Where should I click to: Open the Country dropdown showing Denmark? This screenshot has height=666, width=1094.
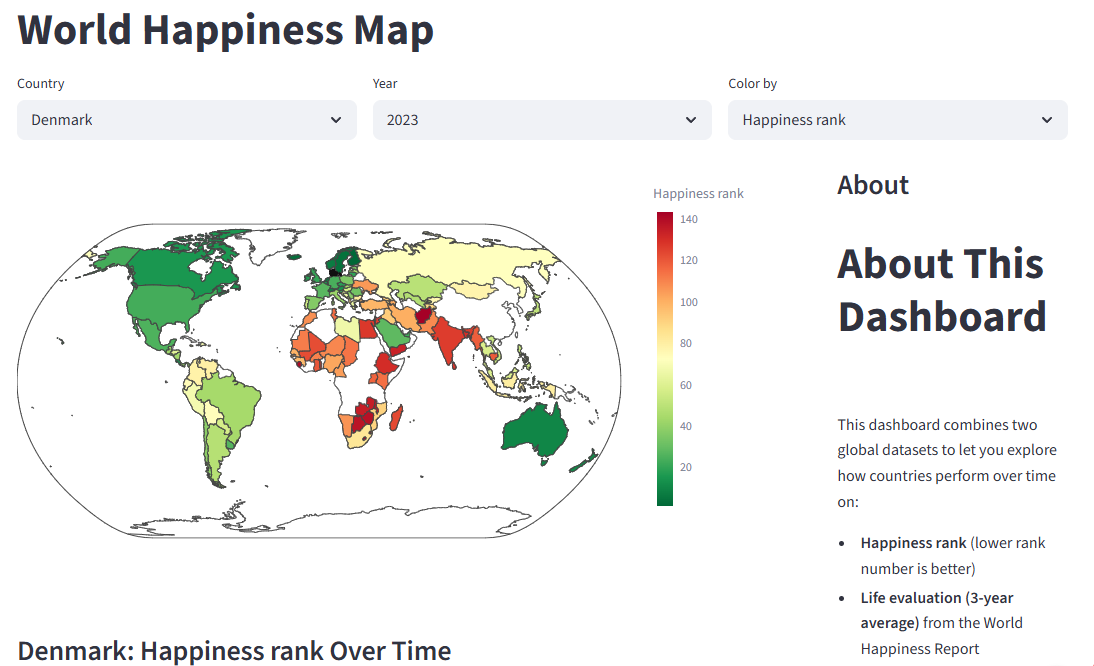click(185, 119)
